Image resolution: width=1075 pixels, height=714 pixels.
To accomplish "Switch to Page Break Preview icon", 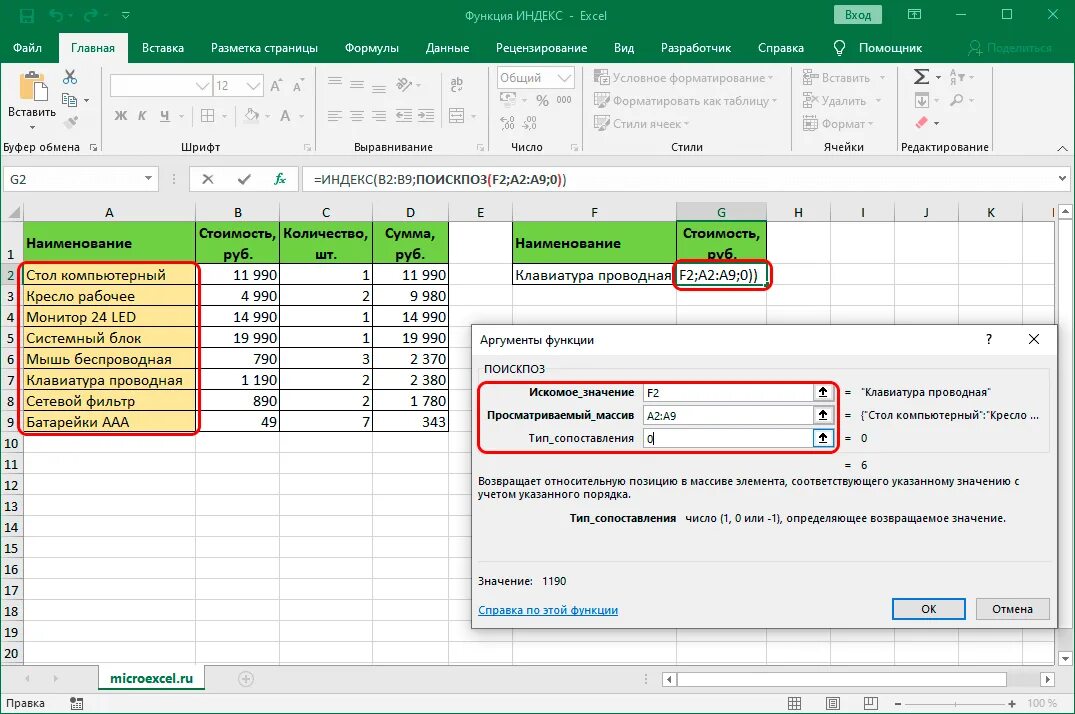I will click(x=871, y=703).
